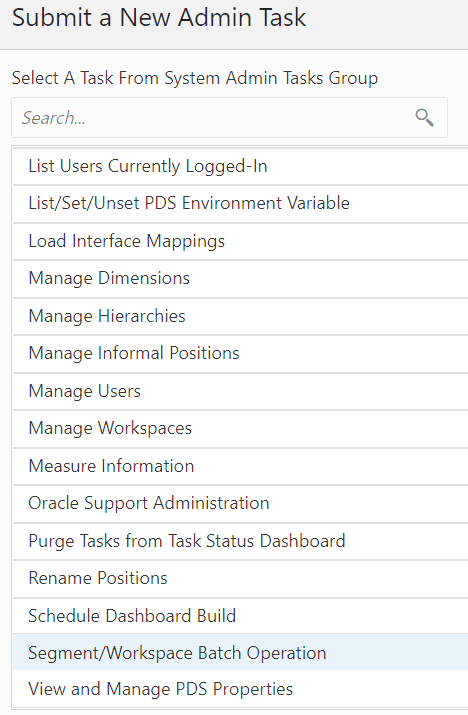
Task: Choose List/Set/Unset PDS Environment Variable
Action: 240,203
